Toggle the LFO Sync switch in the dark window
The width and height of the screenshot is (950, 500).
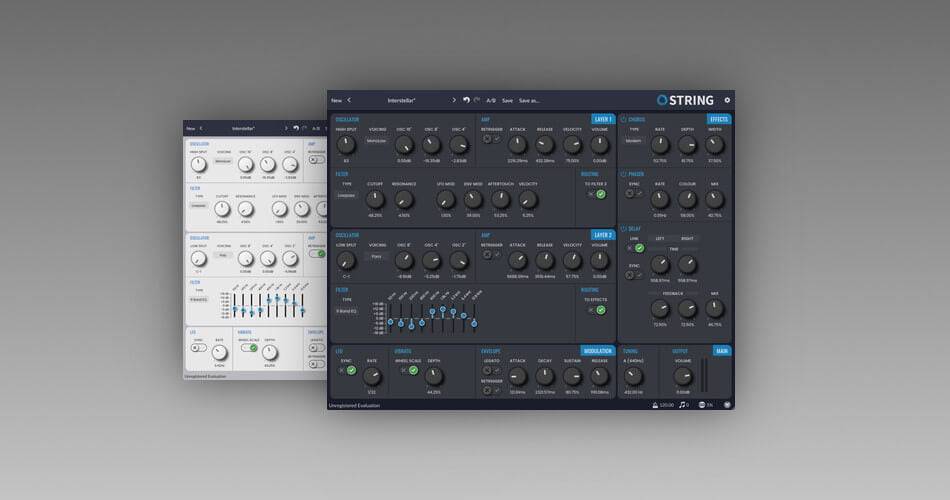(347, 370)
